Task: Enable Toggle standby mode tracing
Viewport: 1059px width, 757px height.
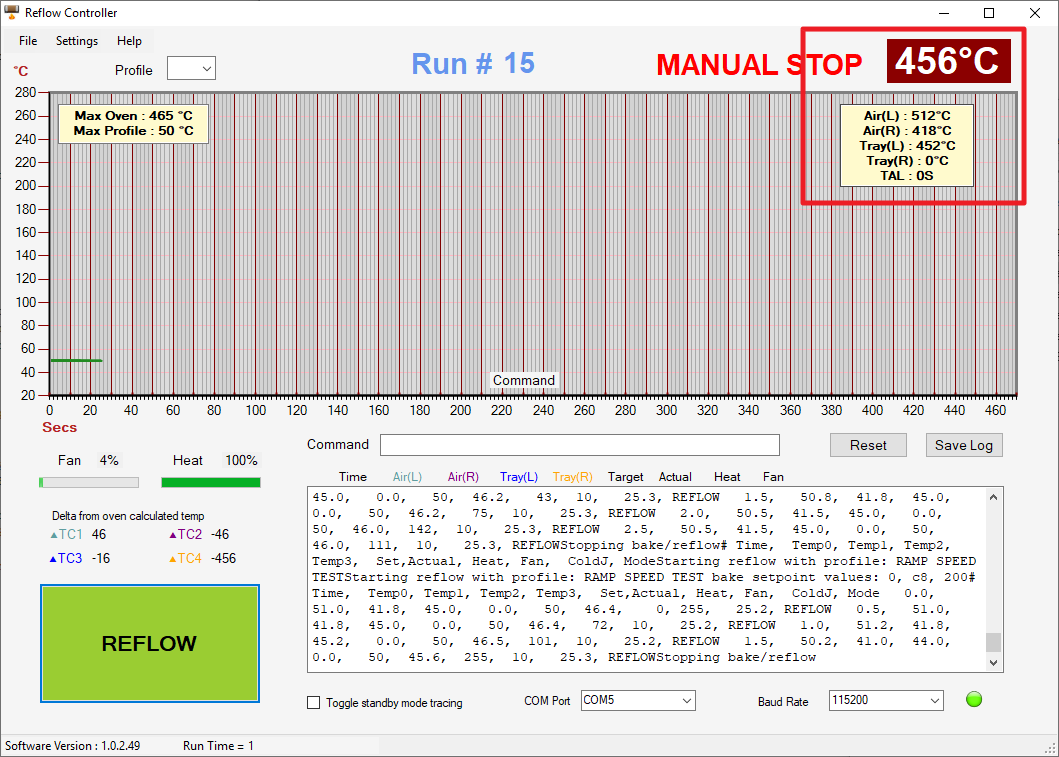Action: click(x=313, y=702)
